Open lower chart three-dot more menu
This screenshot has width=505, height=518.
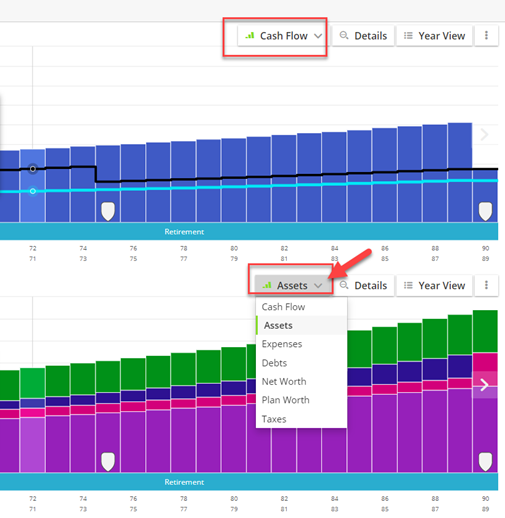486,285
